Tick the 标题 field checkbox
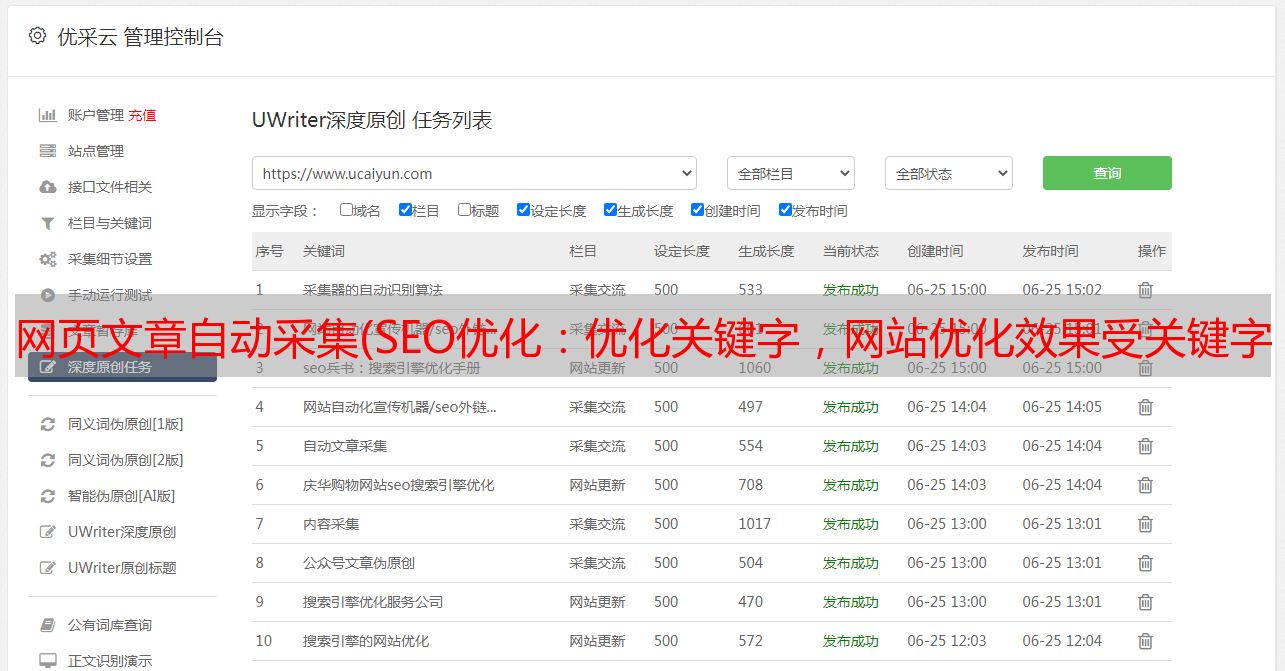The height and width of the screenshot is (671, 1285). tap(464, 210)
